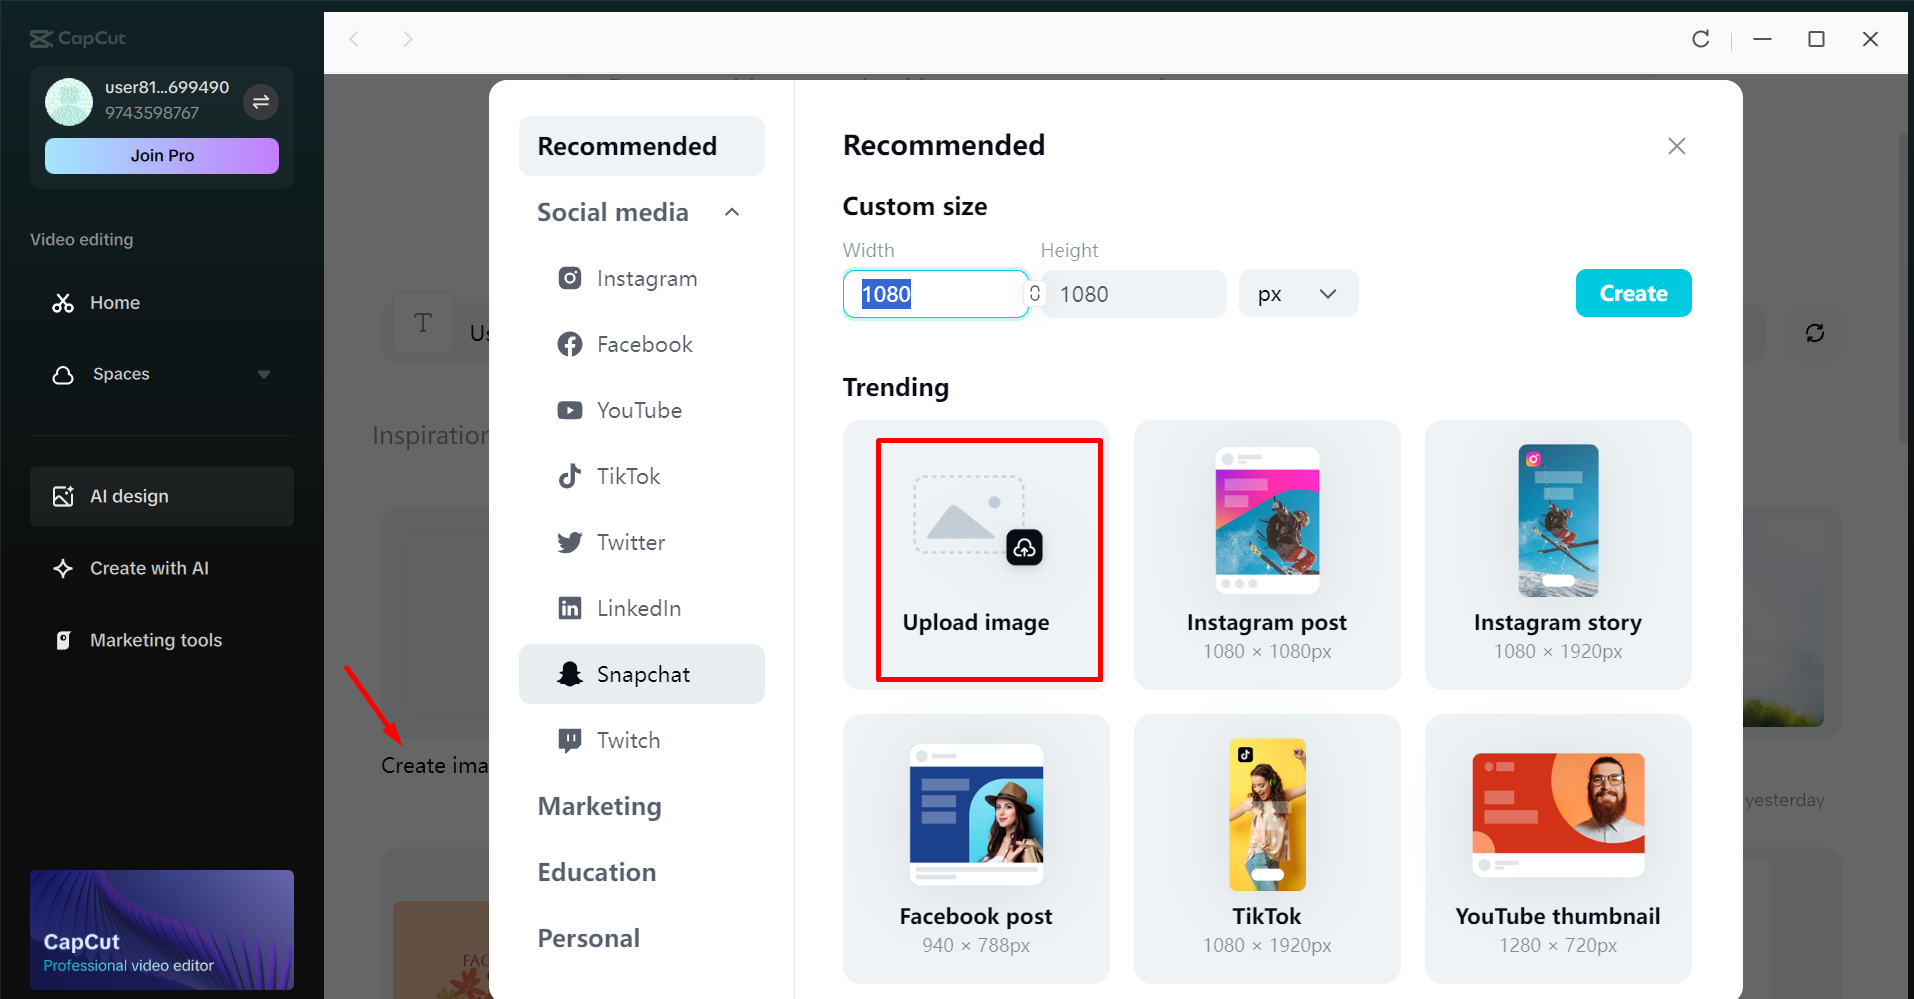Click the Create button for custom size

tap(1633, 293)
